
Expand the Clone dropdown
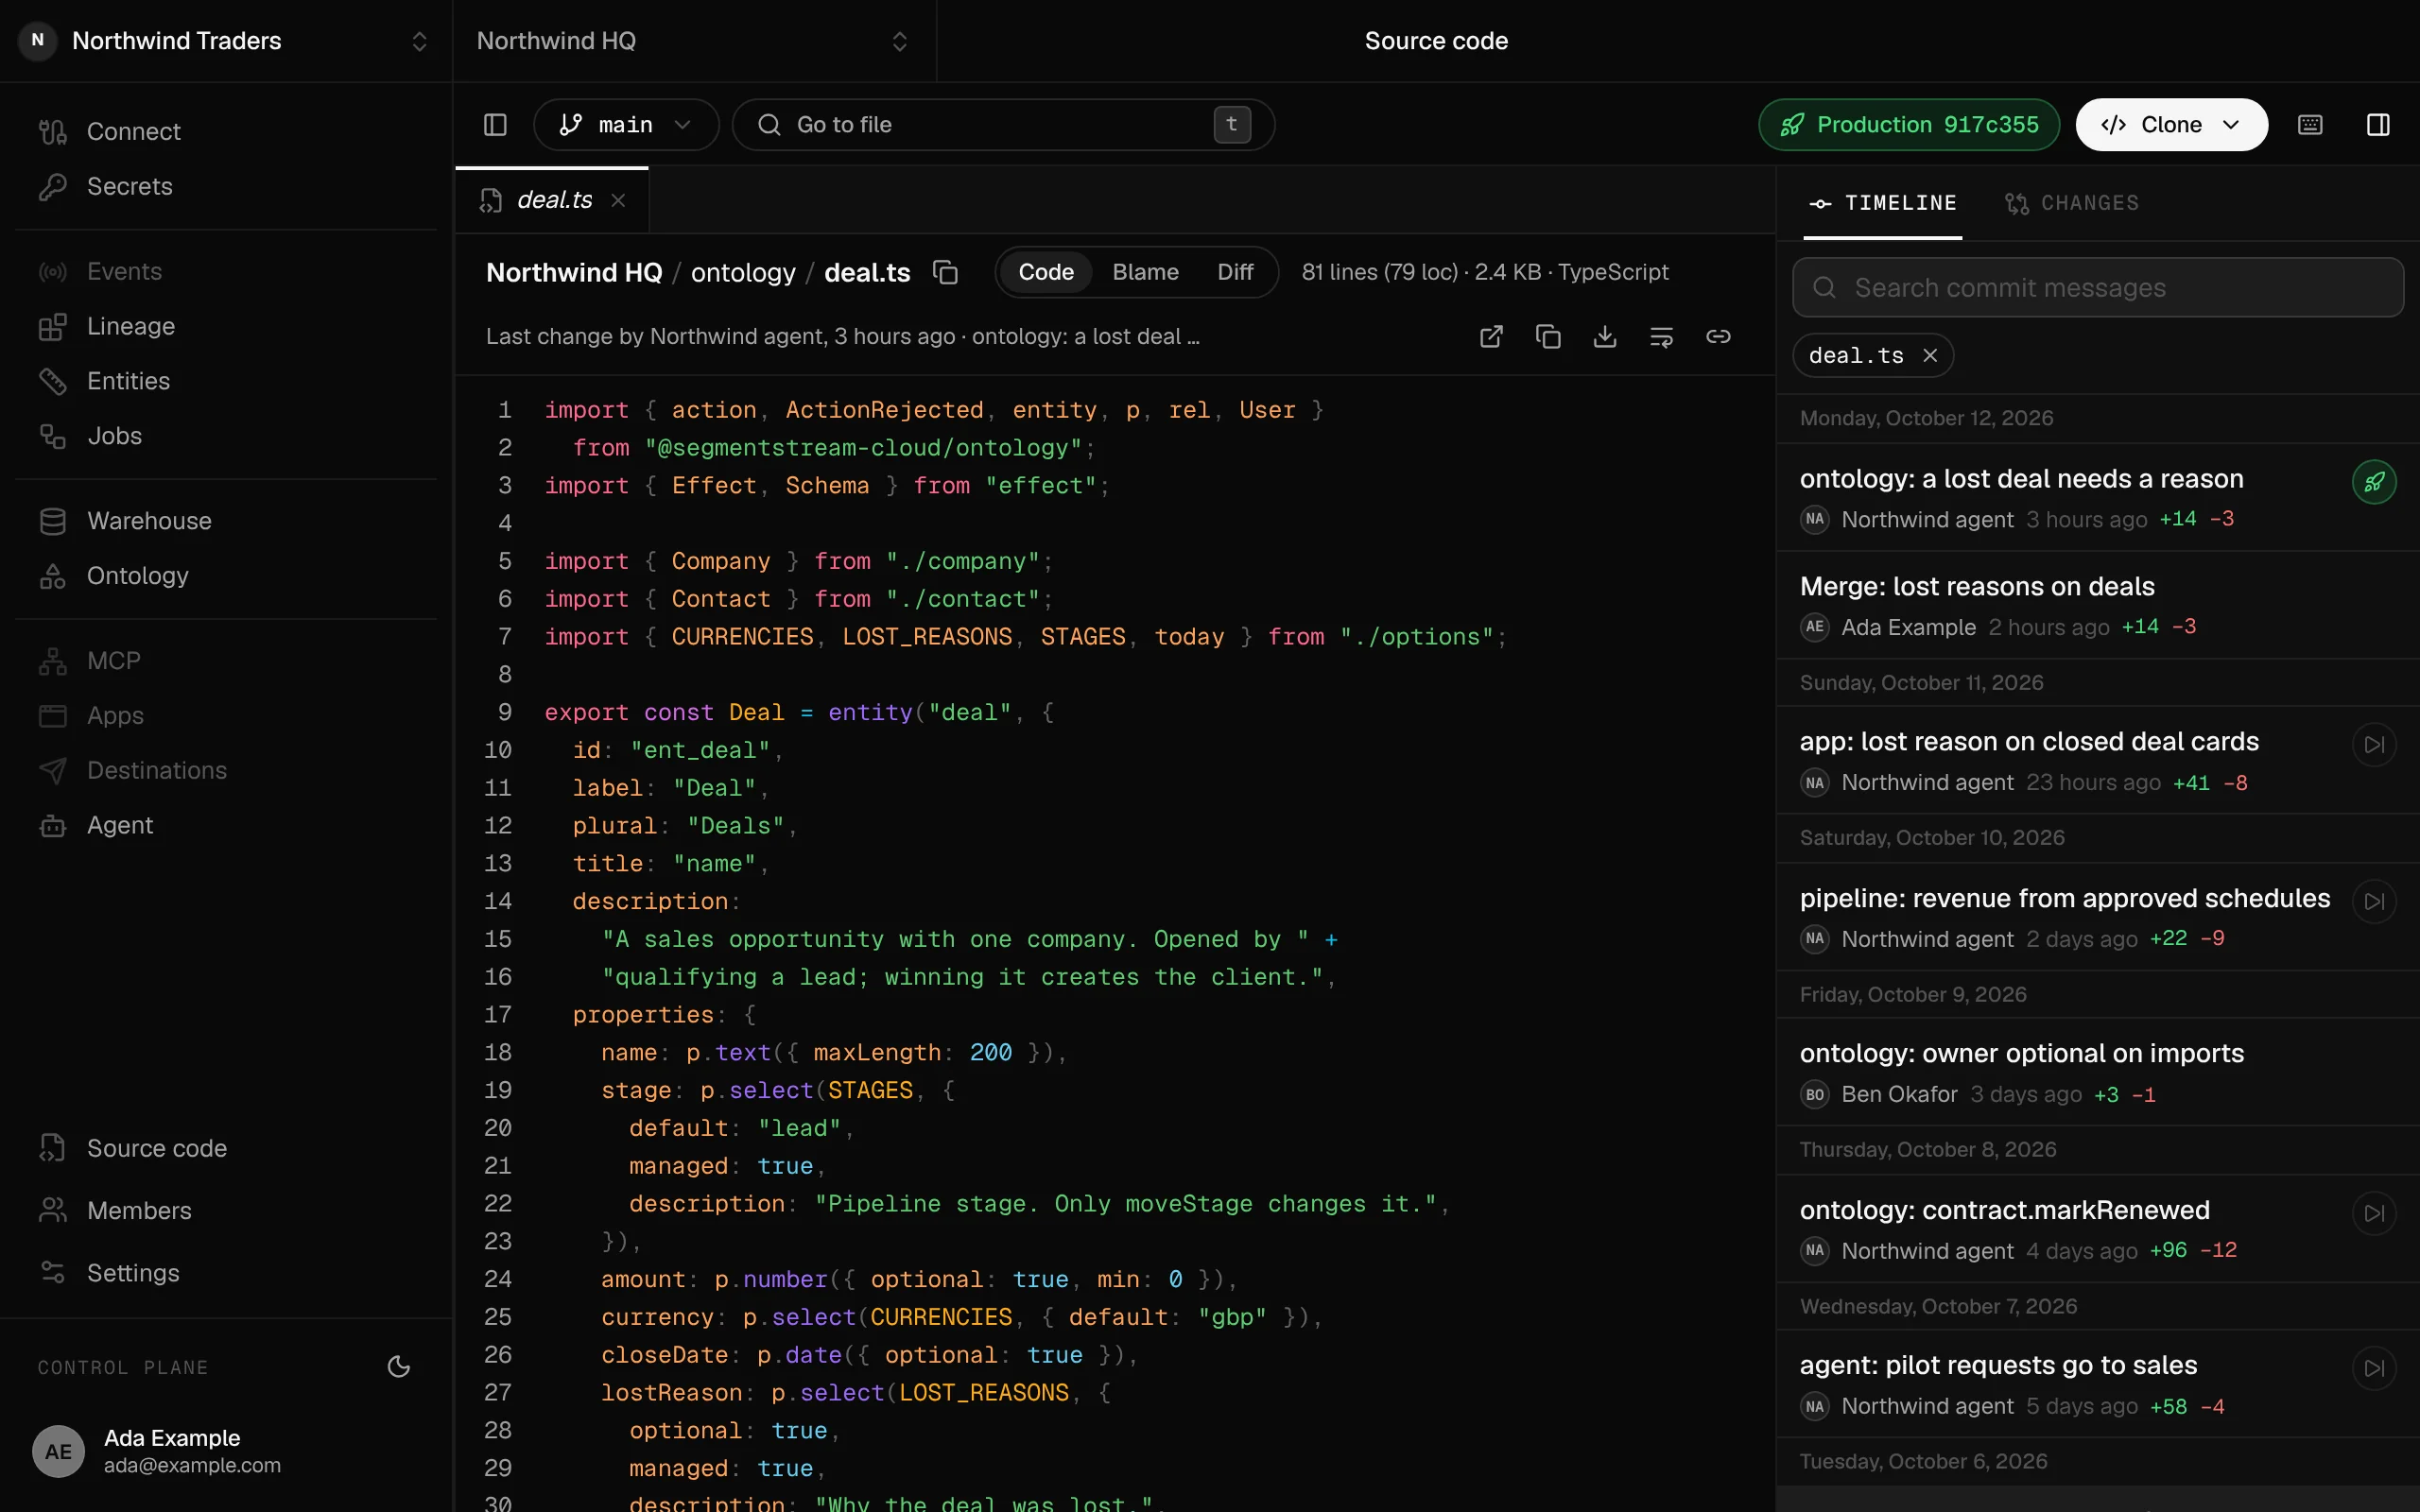click(x=2171, y=124)
